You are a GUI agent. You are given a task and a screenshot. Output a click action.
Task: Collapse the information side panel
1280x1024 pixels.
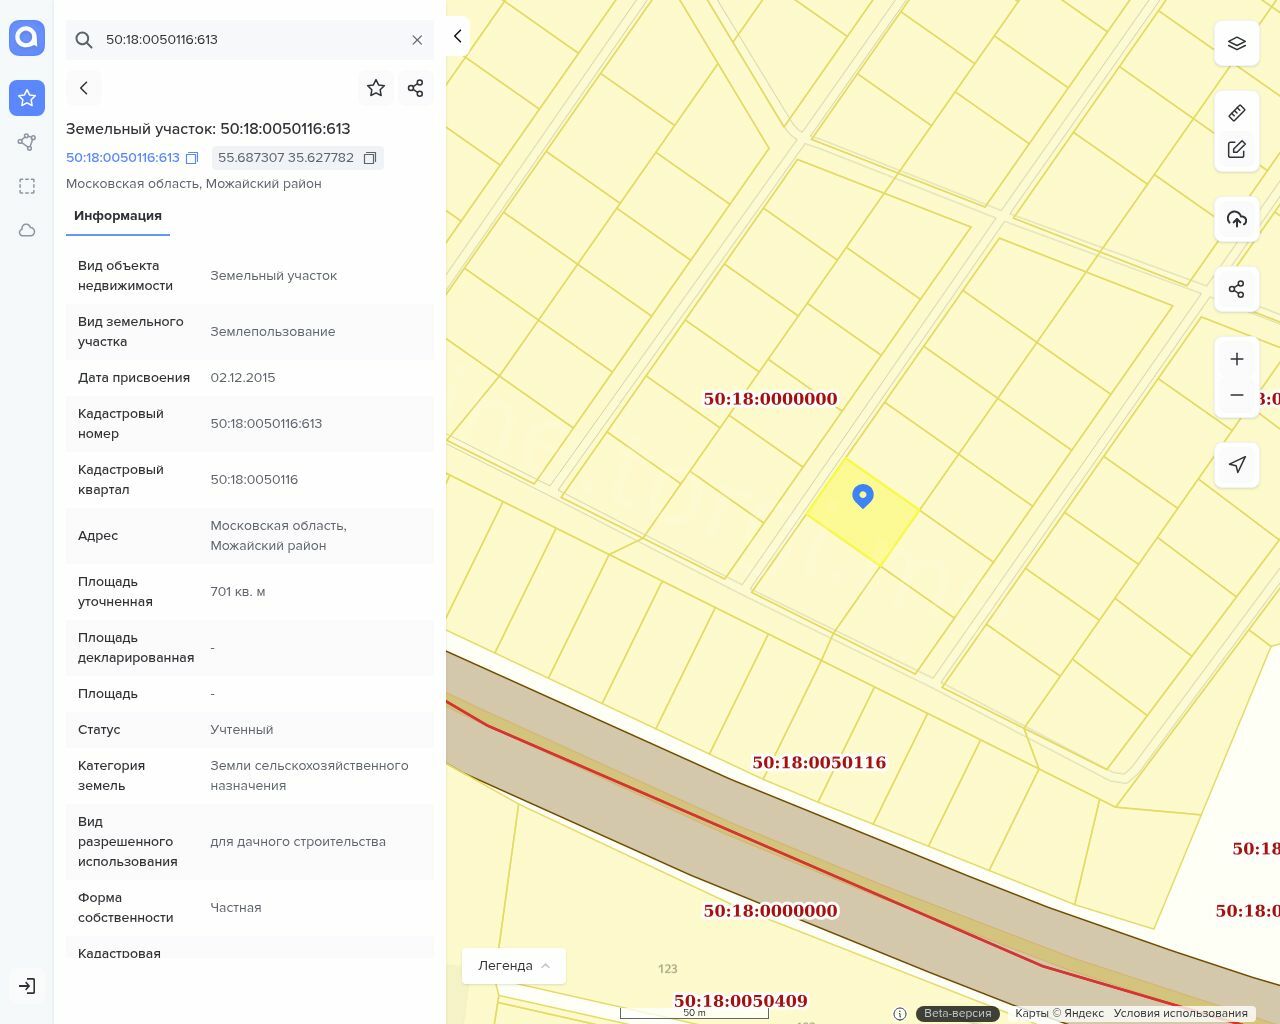coord(457,36)
